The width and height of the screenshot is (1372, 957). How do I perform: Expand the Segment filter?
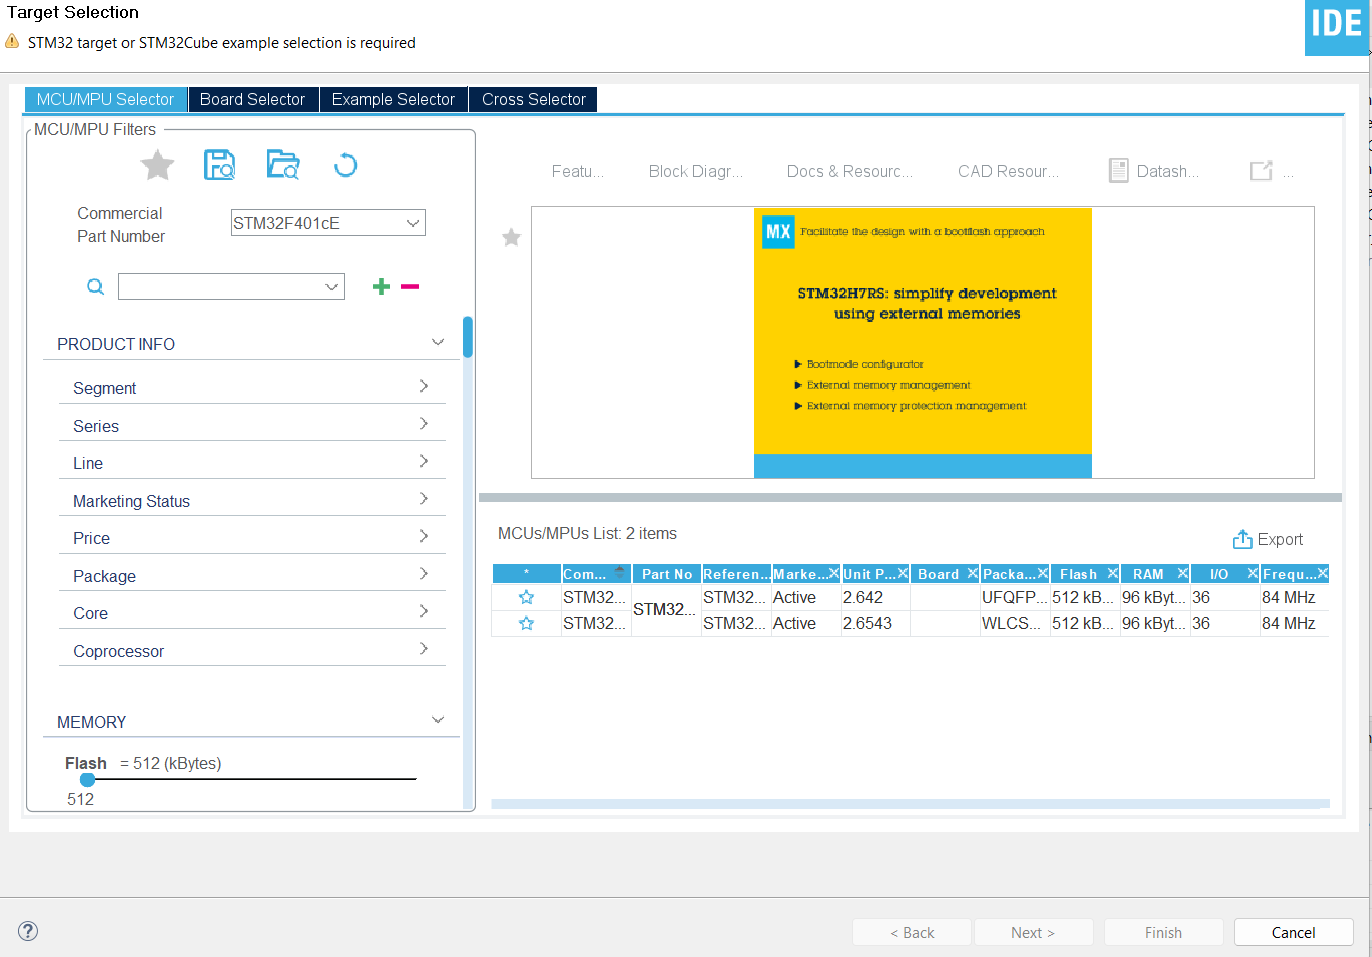(424, 386)
